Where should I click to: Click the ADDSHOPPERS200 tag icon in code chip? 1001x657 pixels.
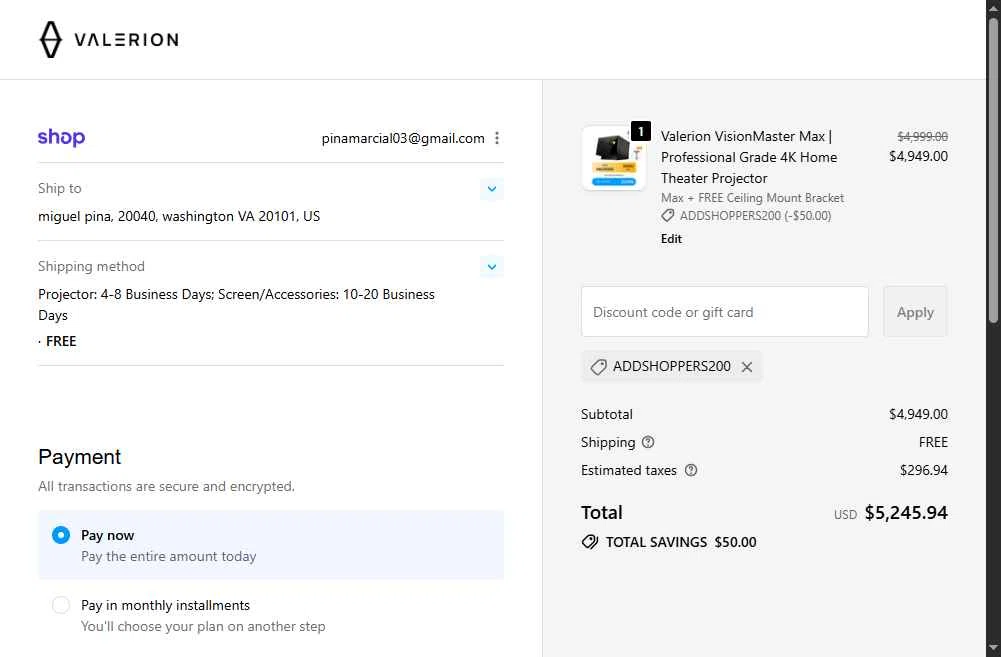click(x=598, y=366)
